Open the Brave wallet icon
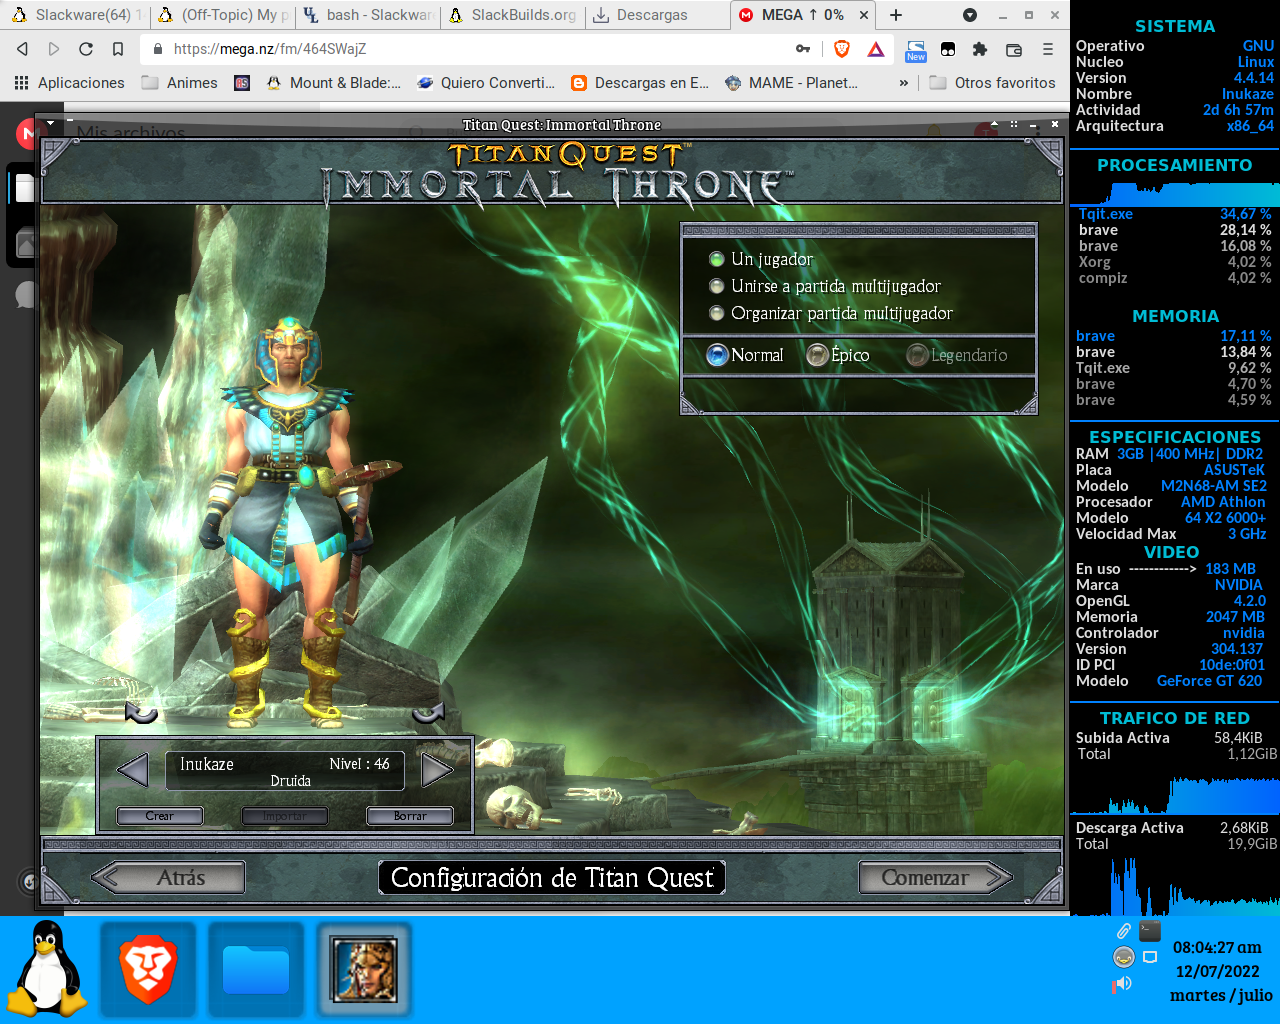 point(1014,49)
